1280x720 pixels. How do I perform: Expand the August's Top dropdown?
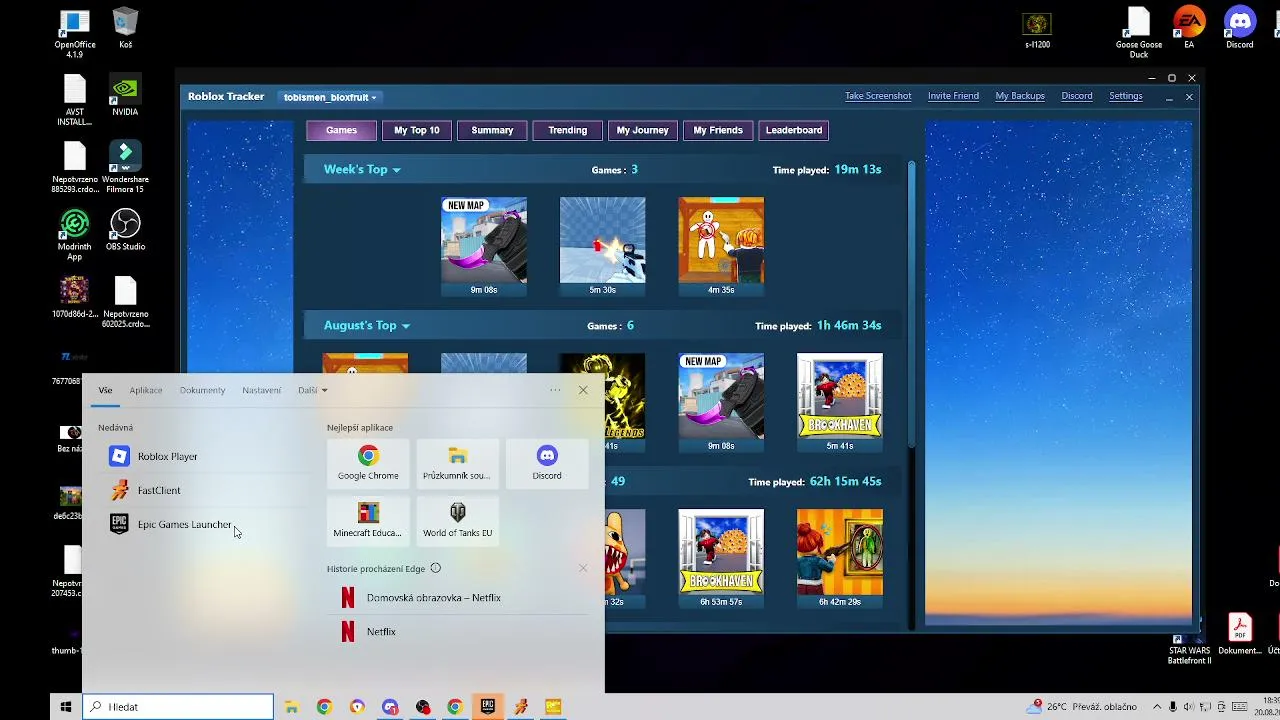(367, 326)
